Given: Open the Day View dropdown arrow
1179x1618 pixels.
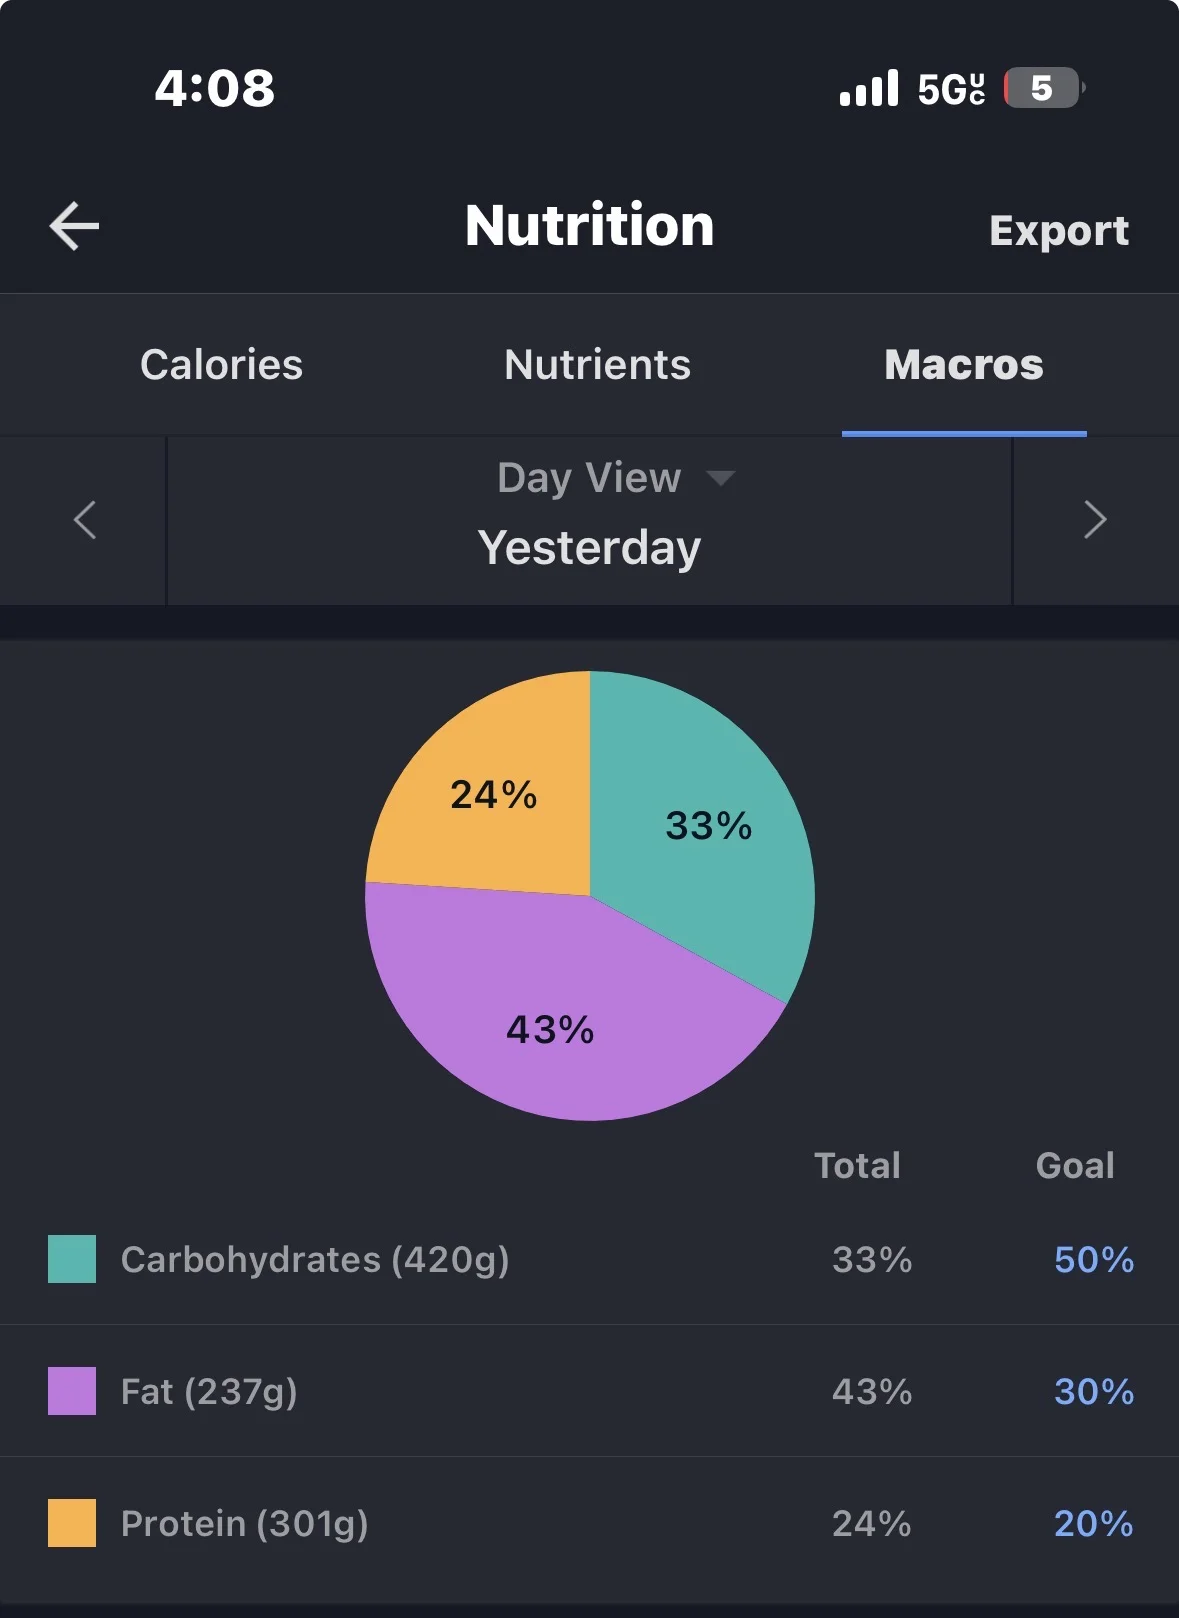Looking at the screenshot, I should pyautogui.click(x=720, y=478).
